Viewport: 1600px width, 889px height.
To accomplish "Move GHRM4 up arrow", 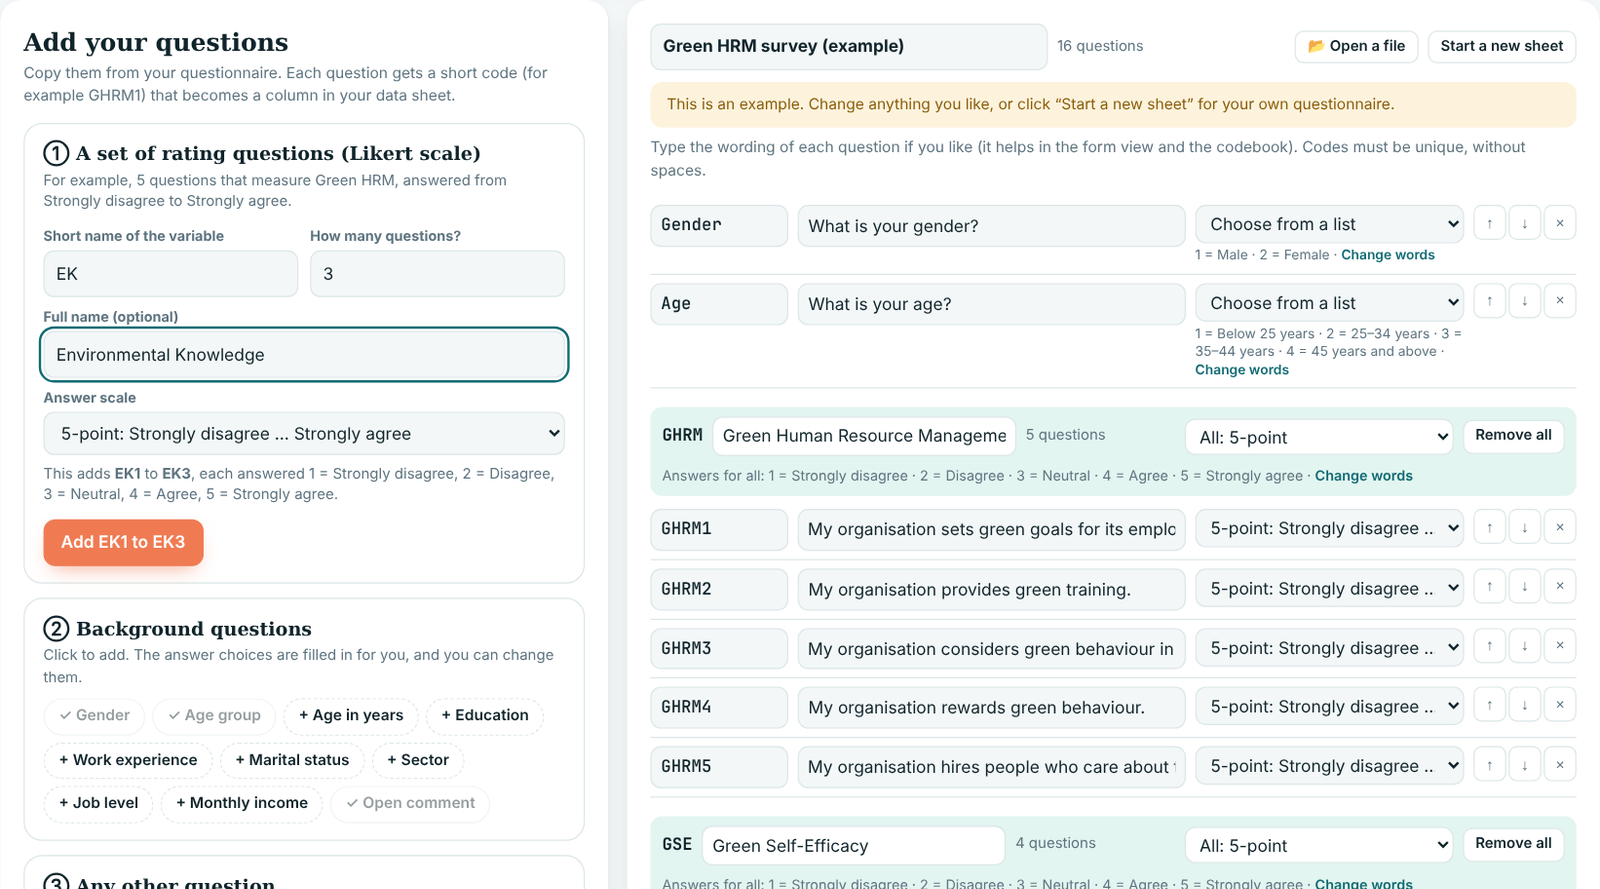I will [1489, 705].
